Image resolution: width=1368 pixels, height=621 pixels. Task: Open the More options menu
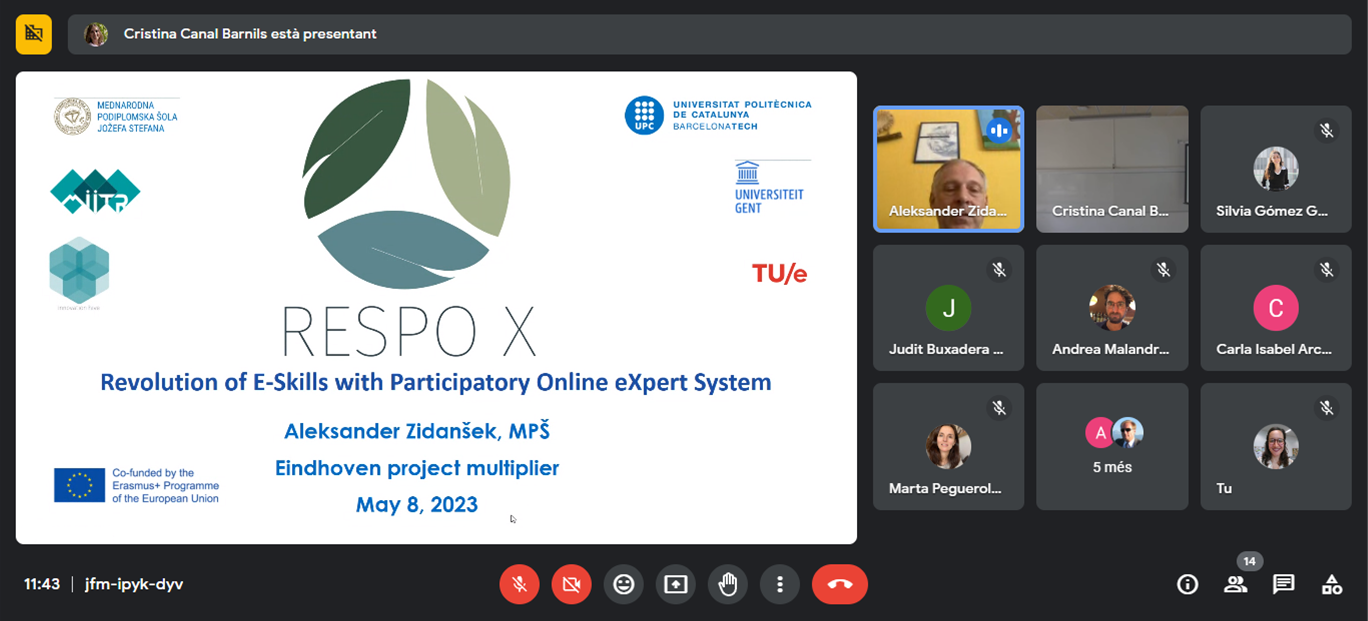click(780, 584)
